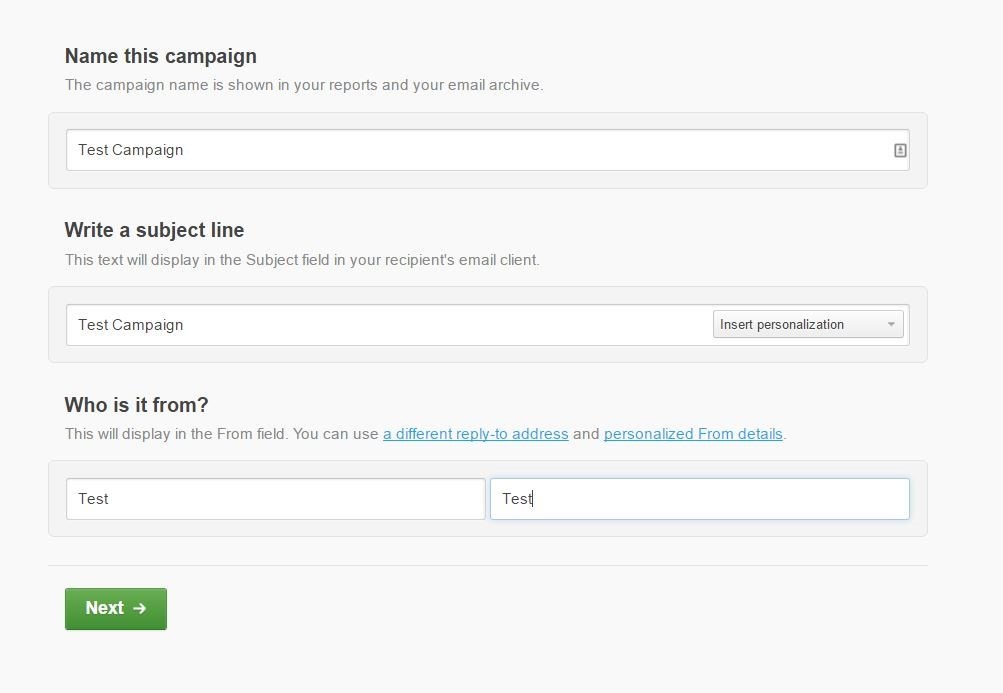Place cursor after 'Test Campaign' in the name field
The height and width of the screenshot is (693, 1003).
[x=185, y=150]
